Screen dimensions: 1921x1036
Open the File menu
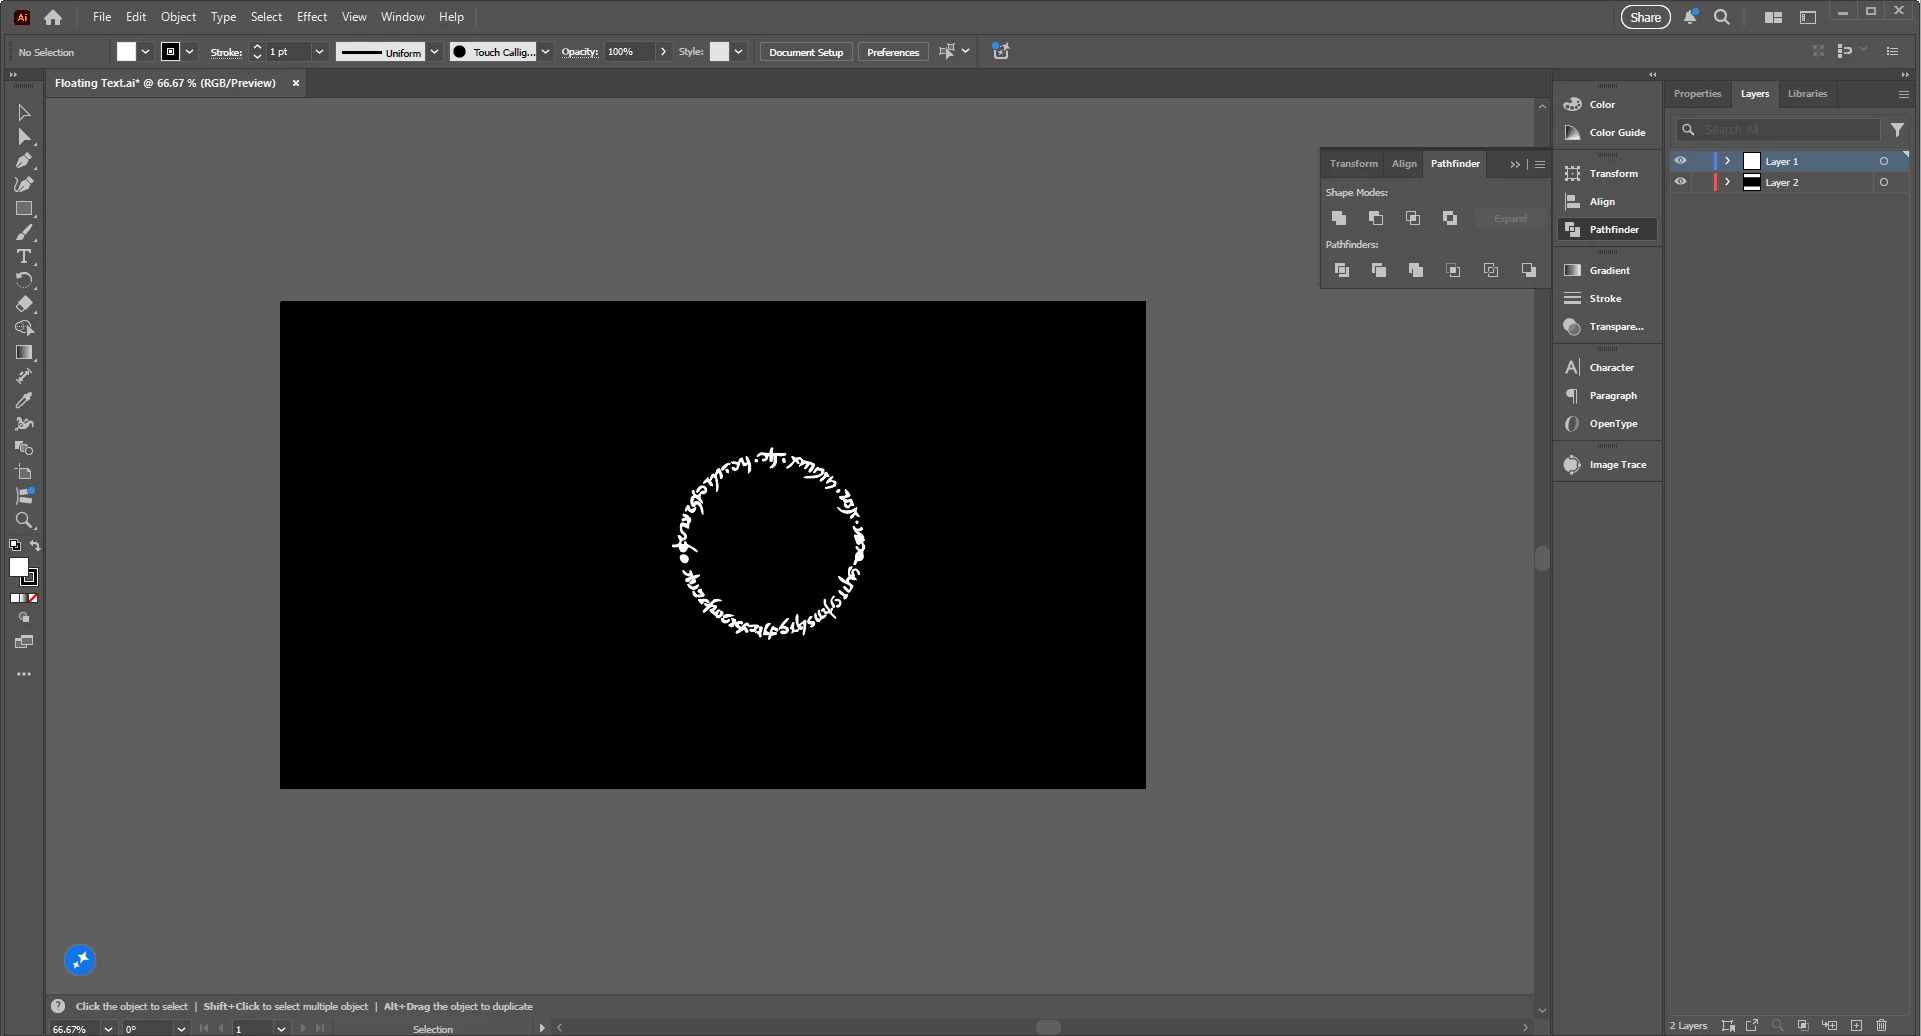click(102, 17)
